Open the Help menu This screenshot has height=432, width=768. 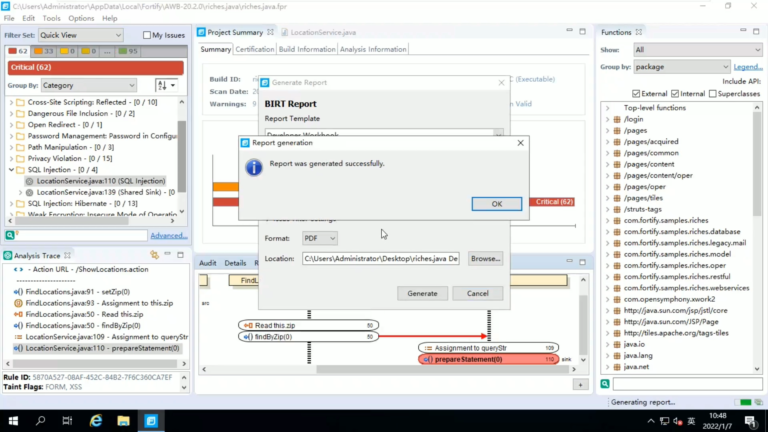tap(110, 18)
